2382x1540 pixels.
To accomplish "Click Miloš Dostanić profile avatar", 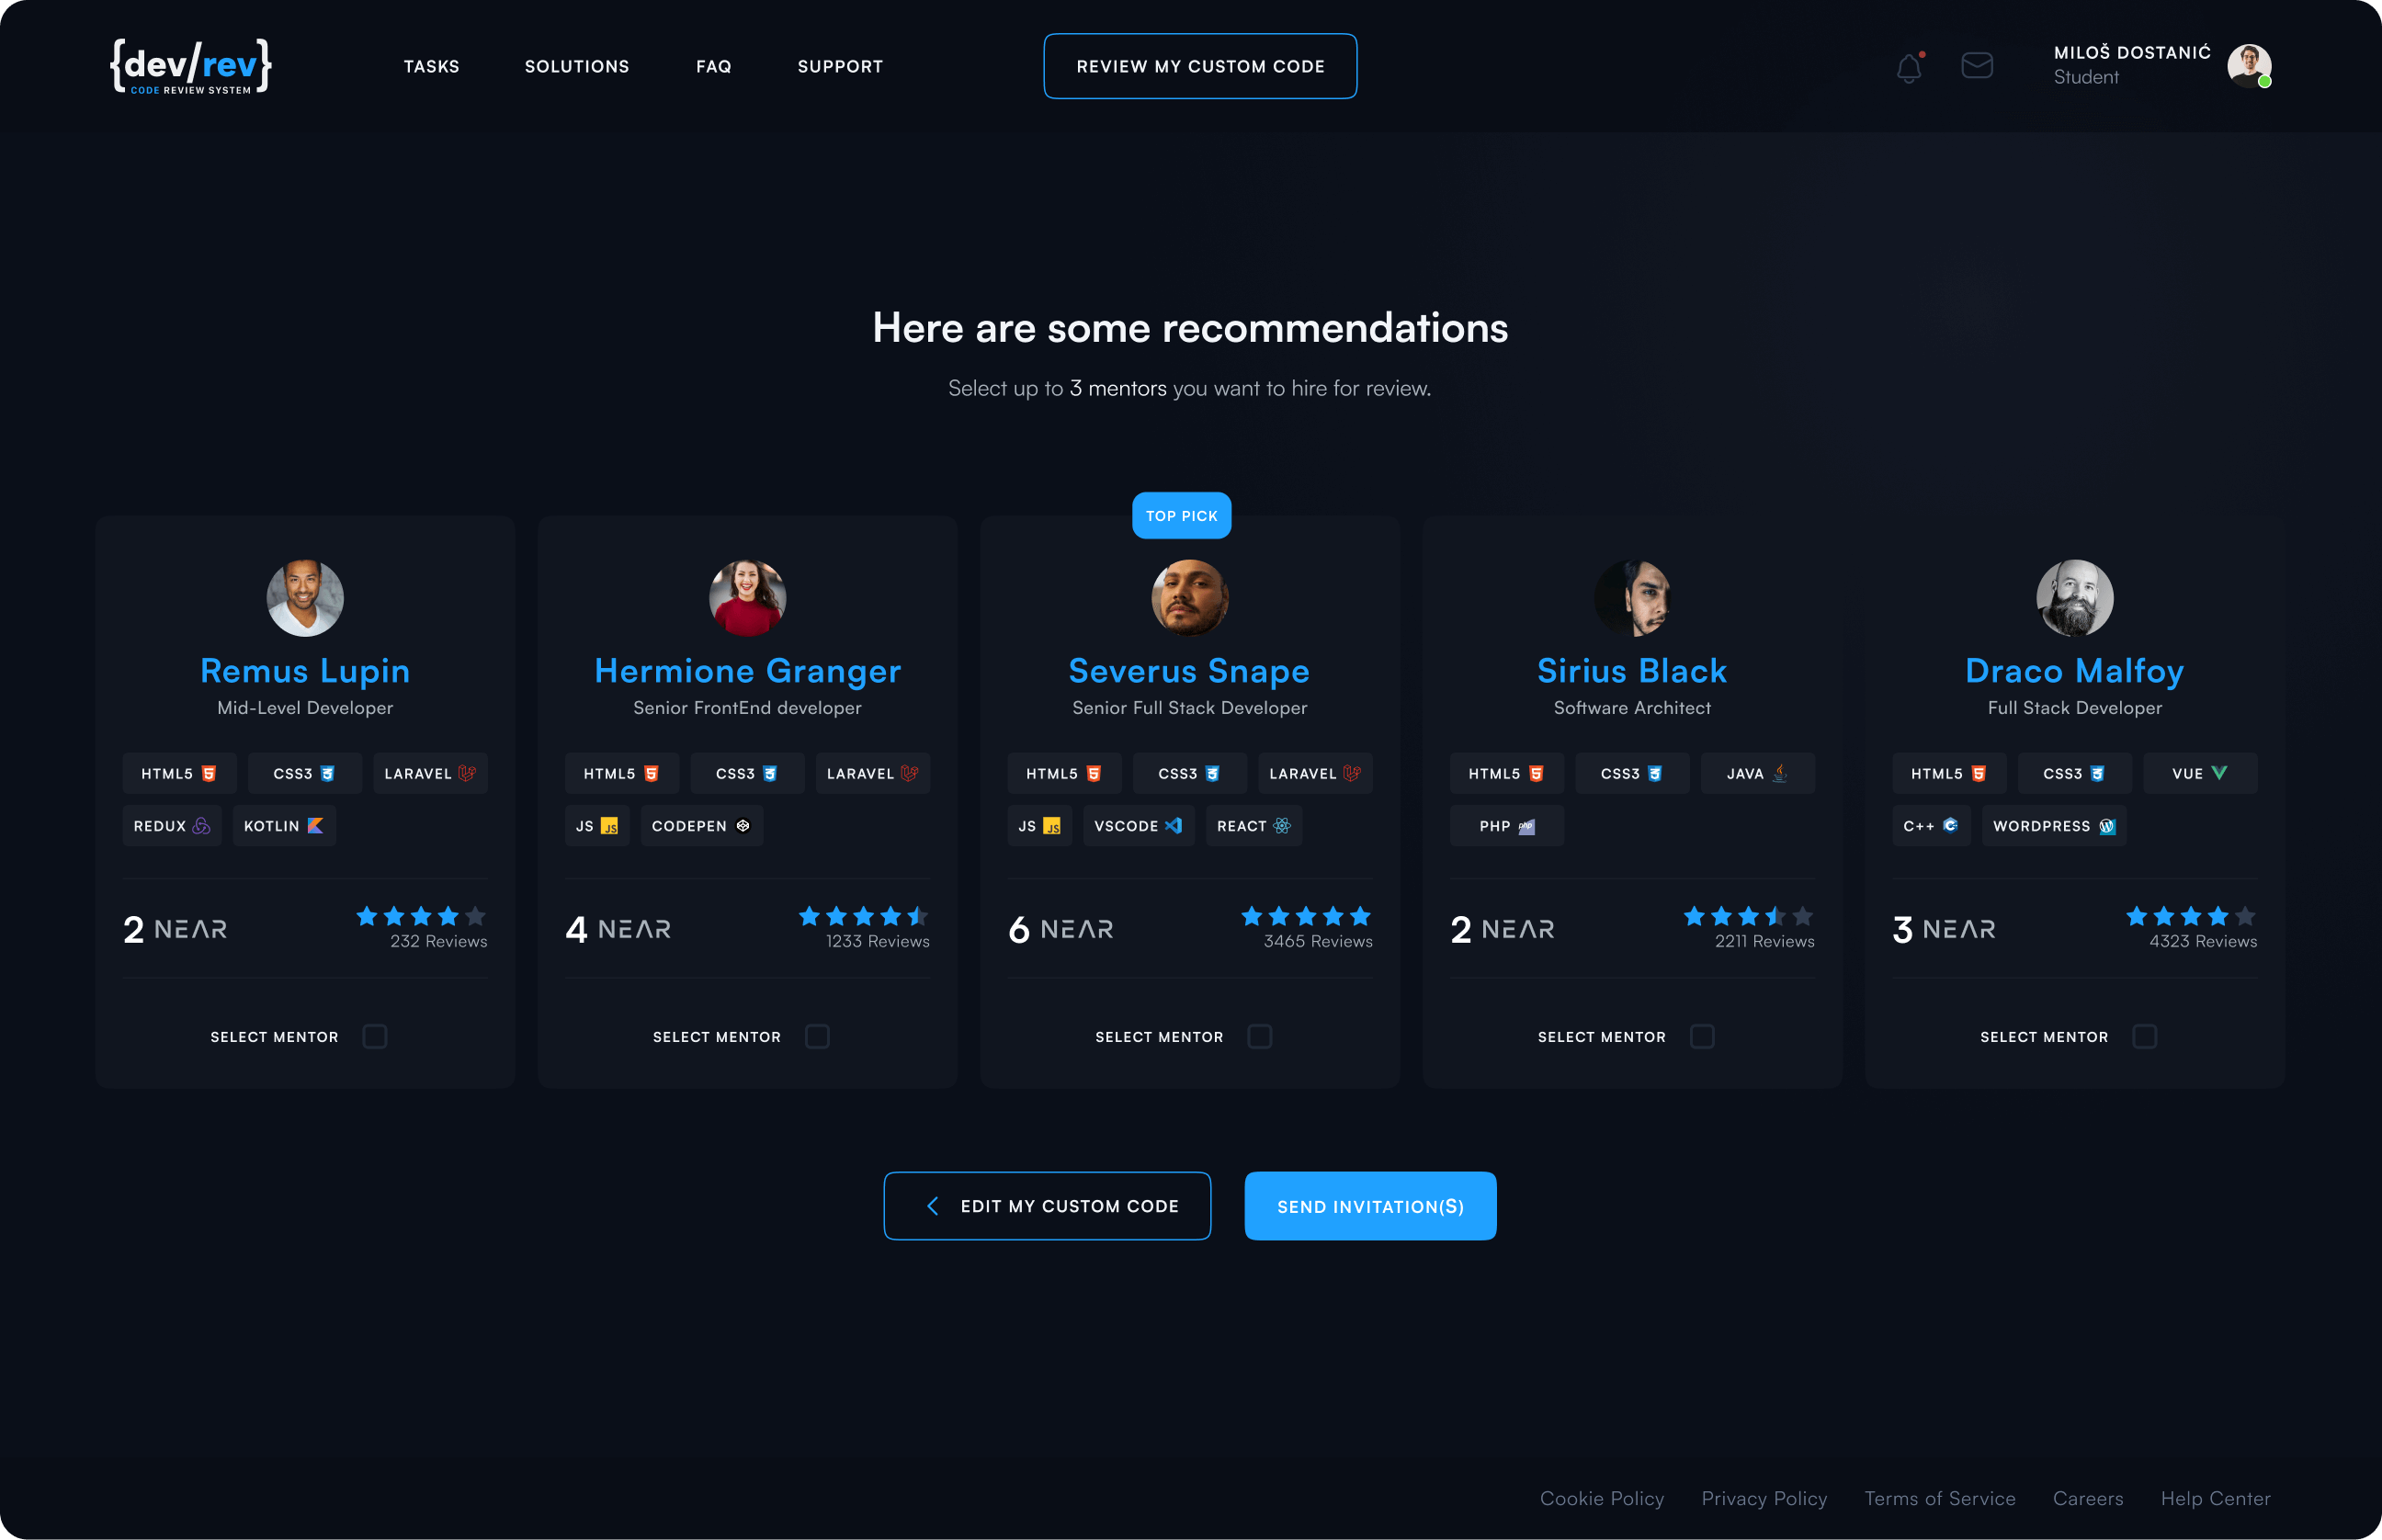I will pos(2248,66).
